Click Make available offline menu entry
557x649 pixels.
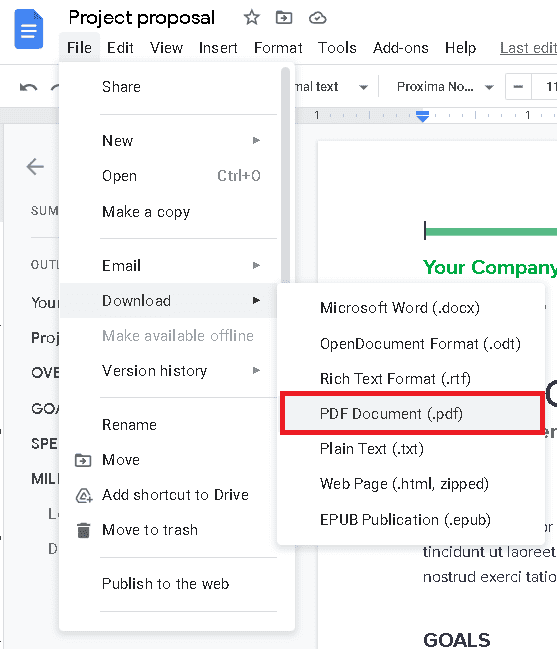click(168, 336)
